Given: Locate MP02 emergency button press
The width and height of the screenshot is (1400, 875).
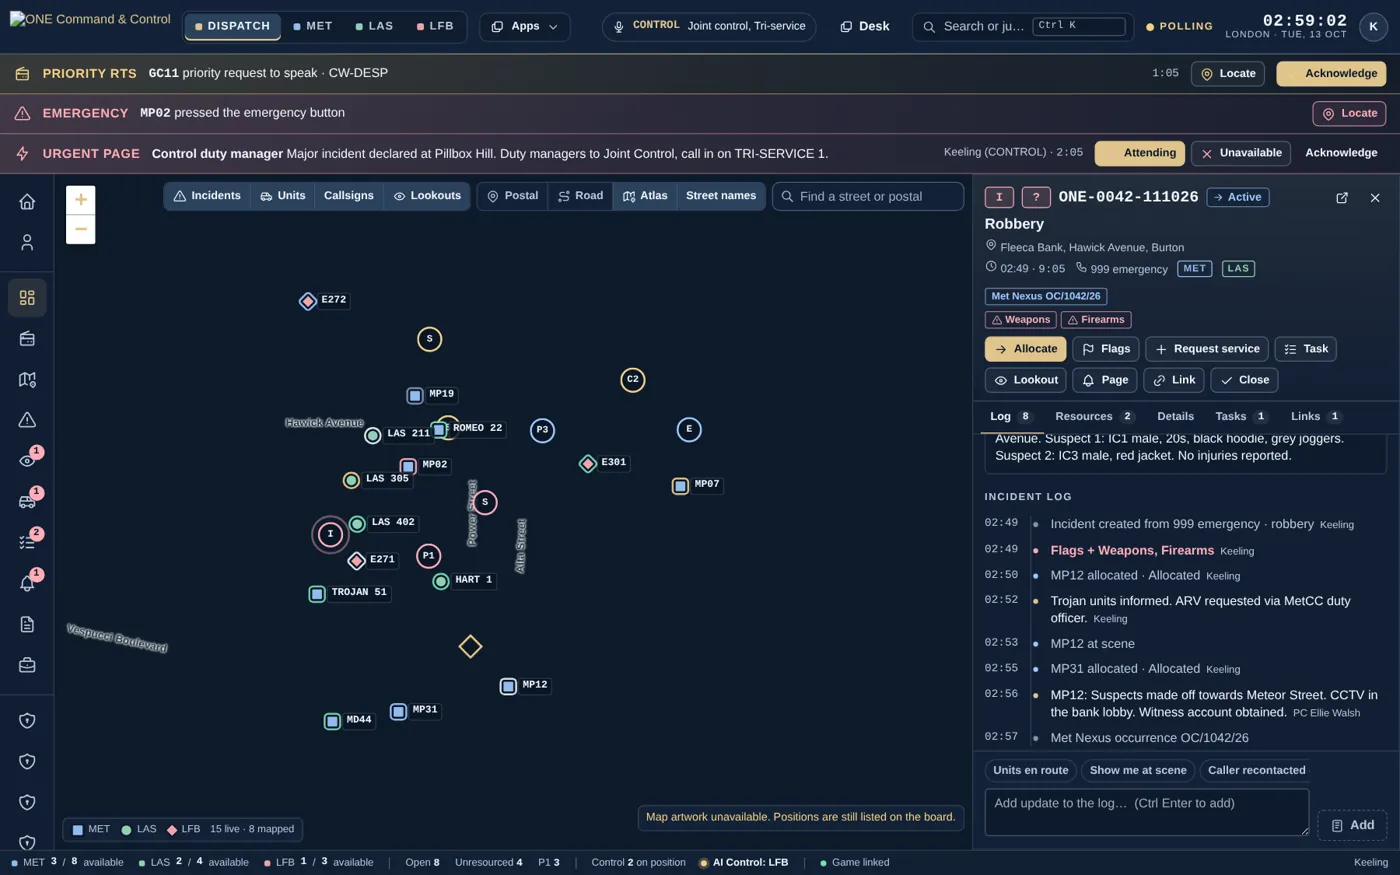Looking at the screenshot, I should pyautogui.click(x=1349, y=114).
